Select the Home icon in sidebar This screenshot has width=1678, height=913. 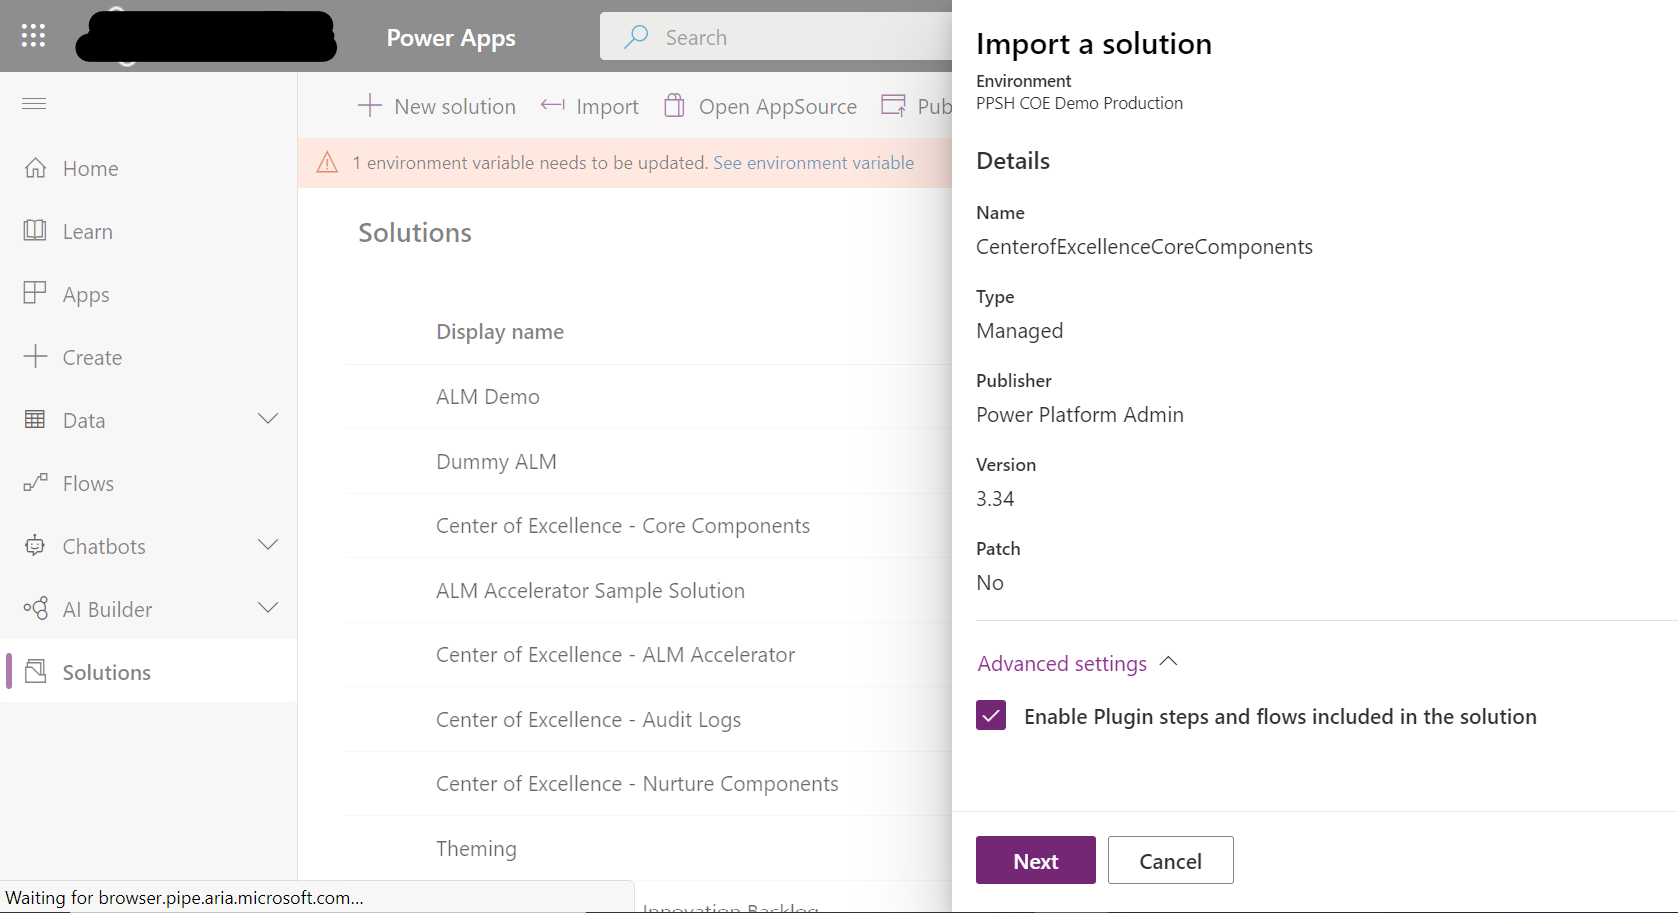pyautogui.click(x=35, y=168)
